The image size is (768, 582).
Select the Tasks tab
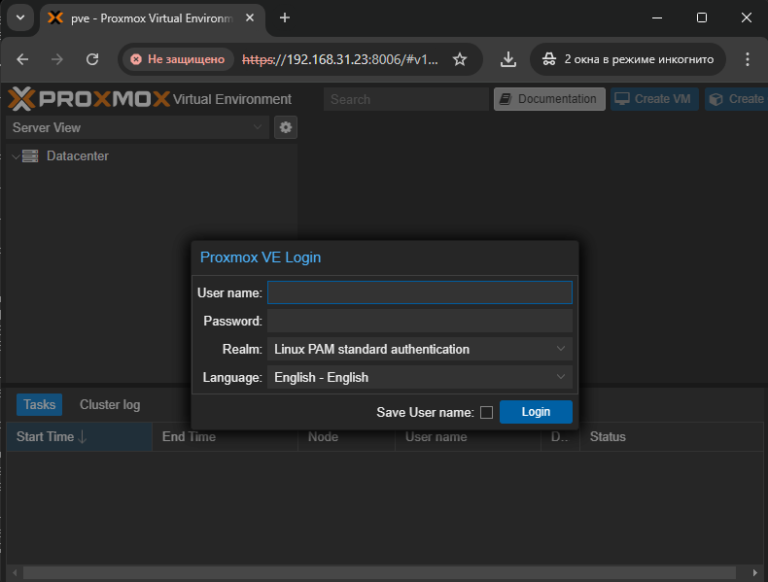pos(40,405)
